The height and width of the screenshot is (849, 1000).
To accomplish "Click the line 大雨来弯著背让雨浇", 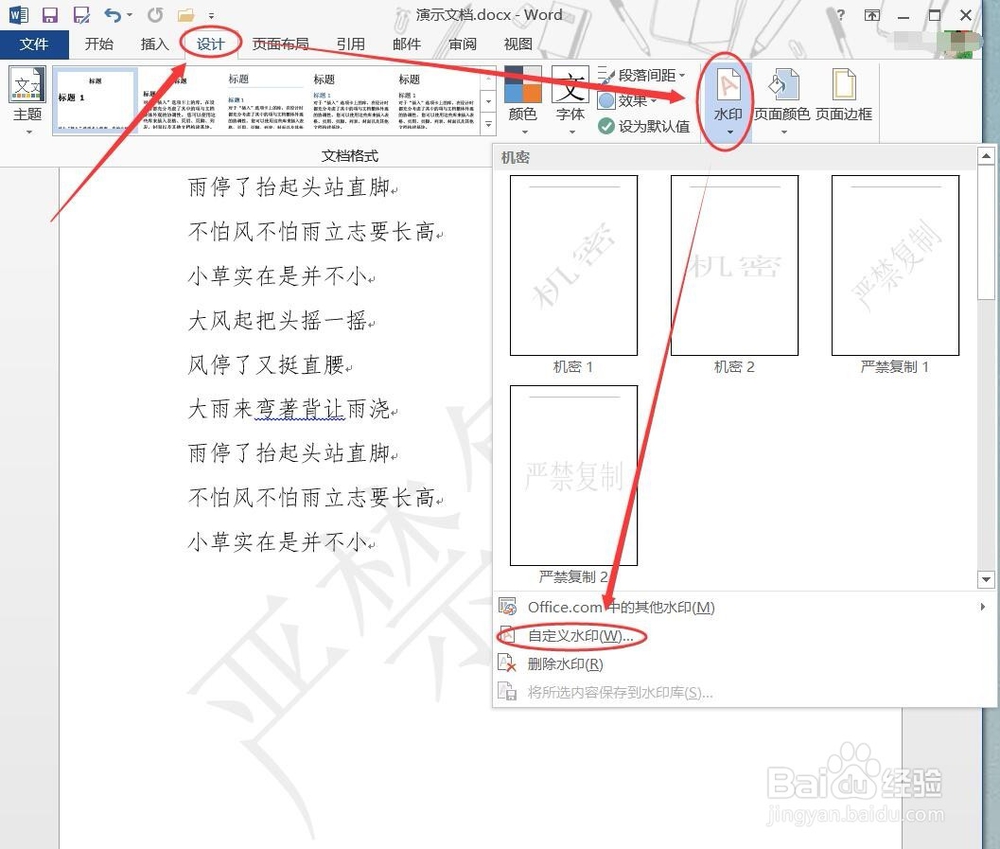I will coord(288,409).
